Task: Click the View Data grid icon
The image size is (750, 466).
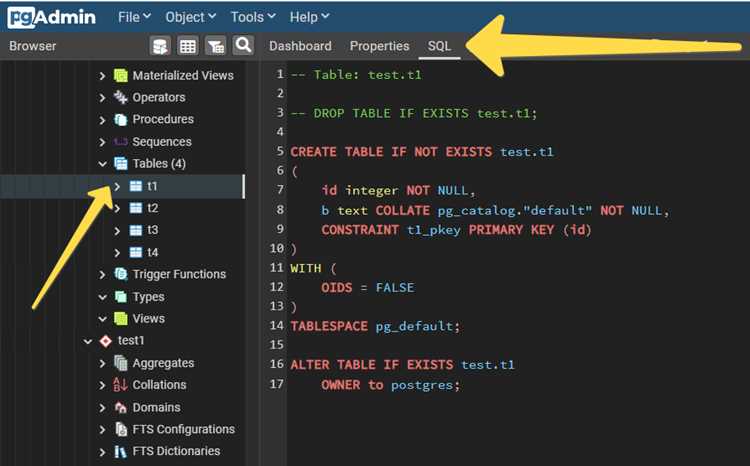Action: click(188, 46)
